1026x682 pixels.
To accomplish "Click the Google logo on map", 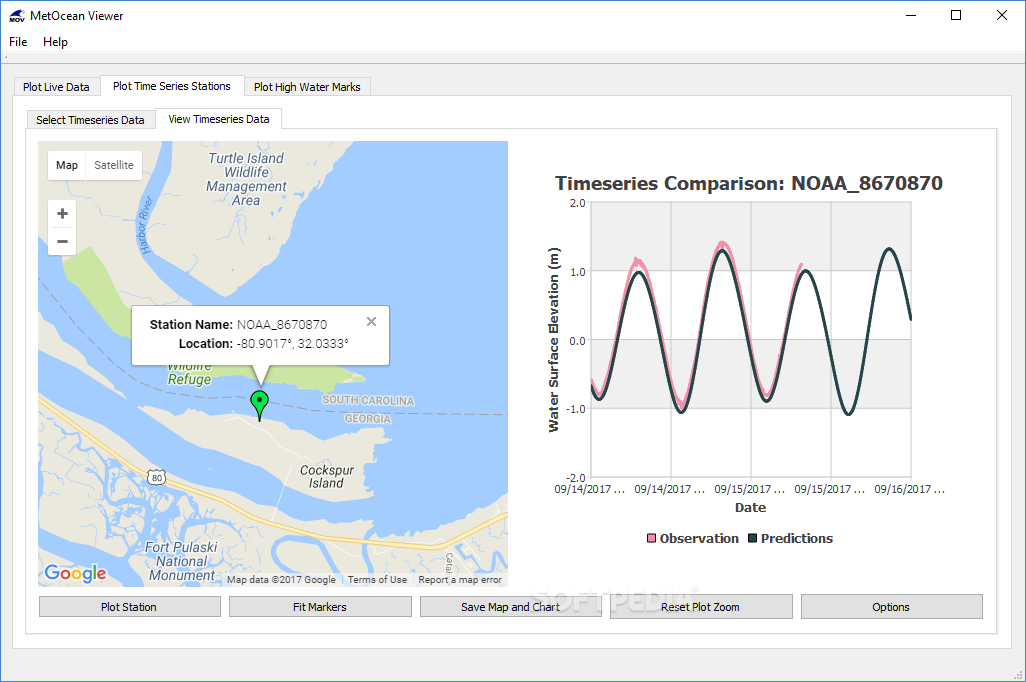I will [75, 573].
